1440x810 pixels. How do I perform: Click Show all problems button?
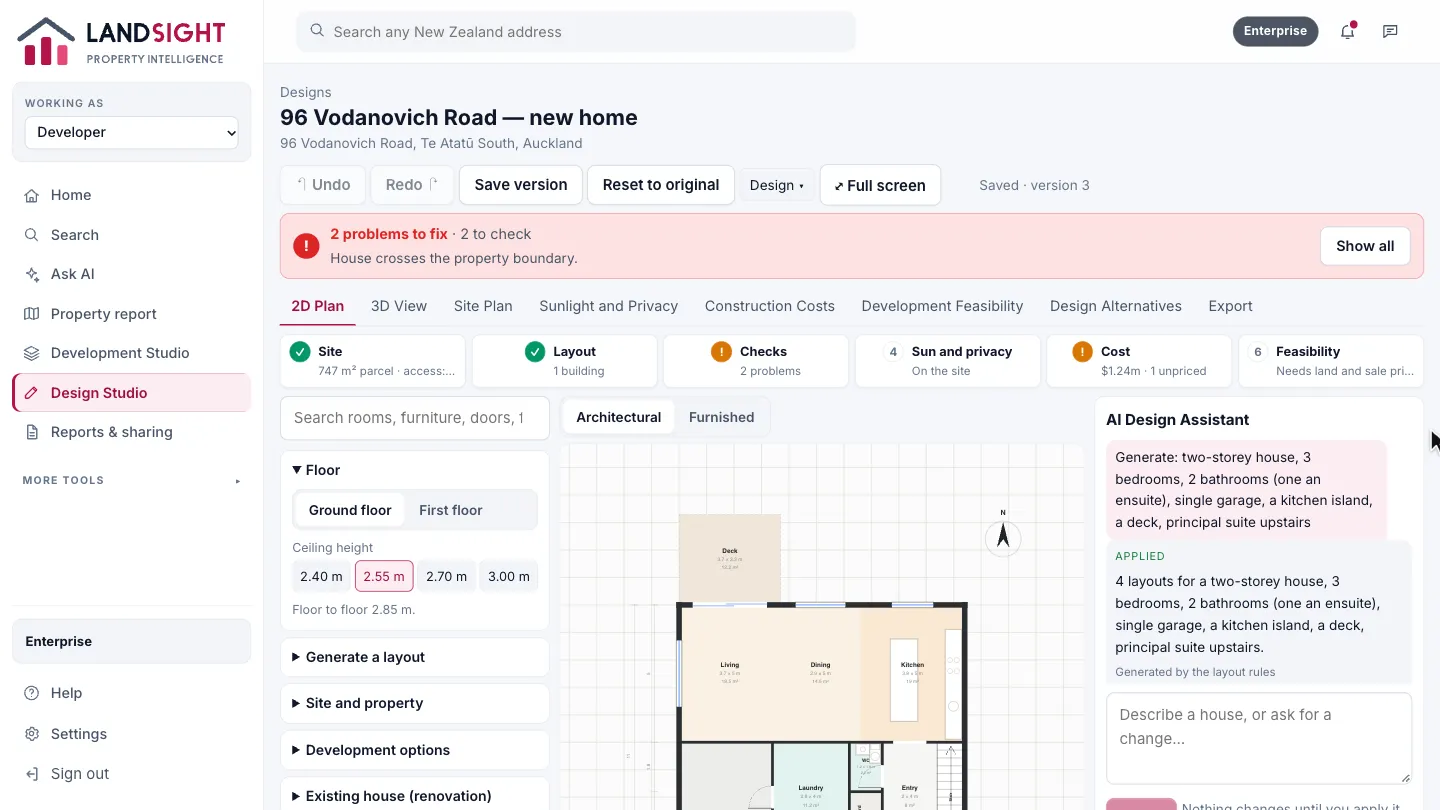1365,246
